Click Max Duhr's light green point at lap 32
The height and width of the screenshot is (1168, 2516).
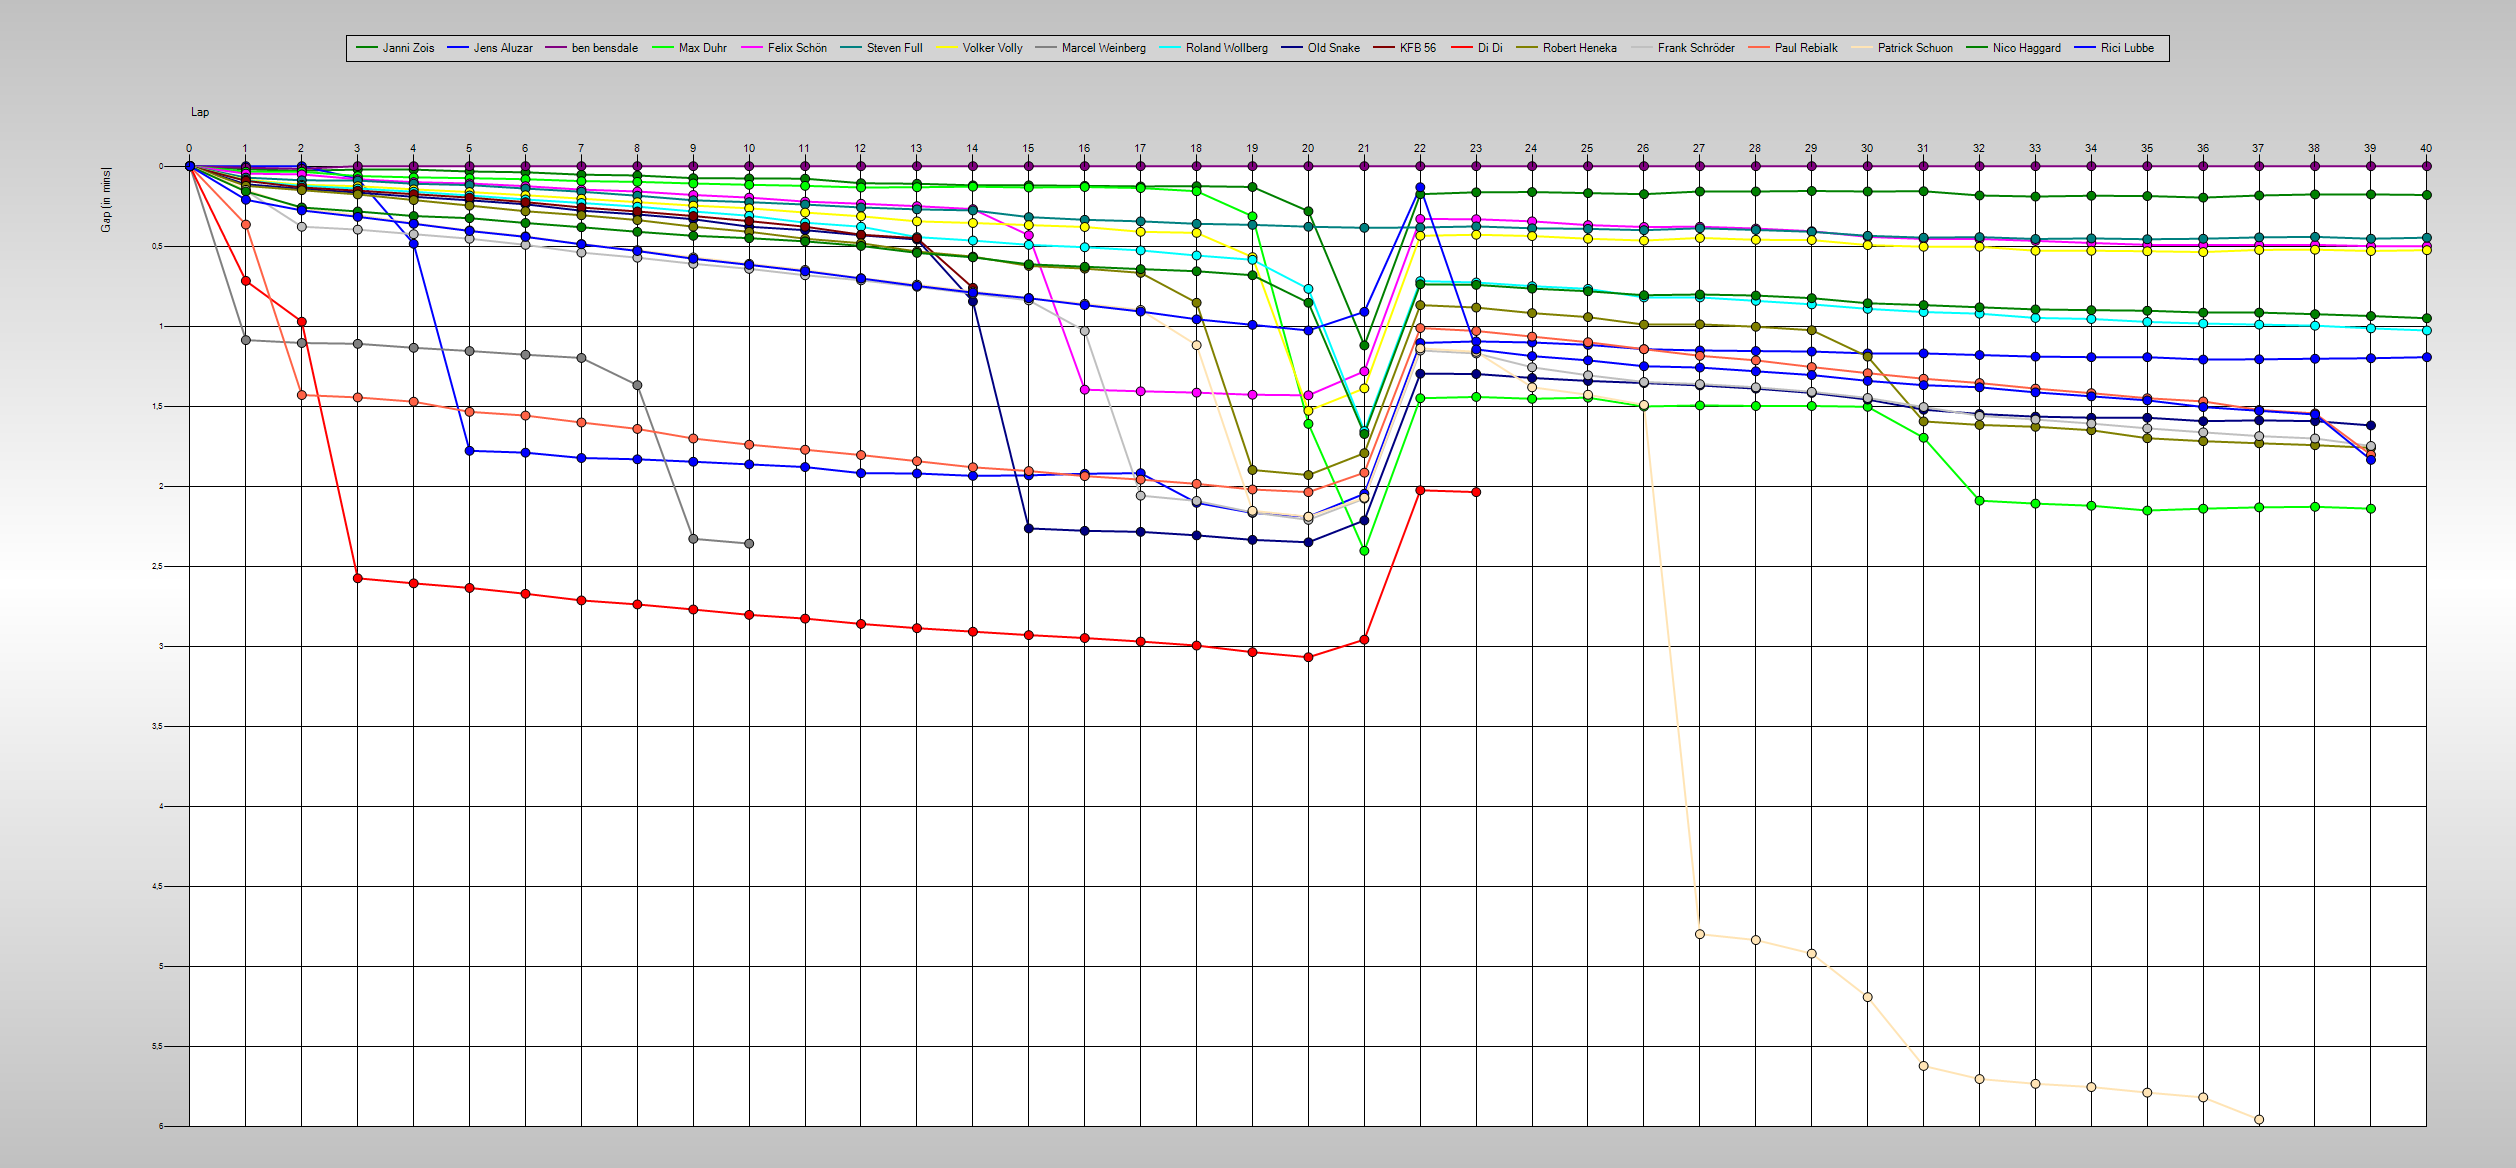click(x=1979, y=500)
